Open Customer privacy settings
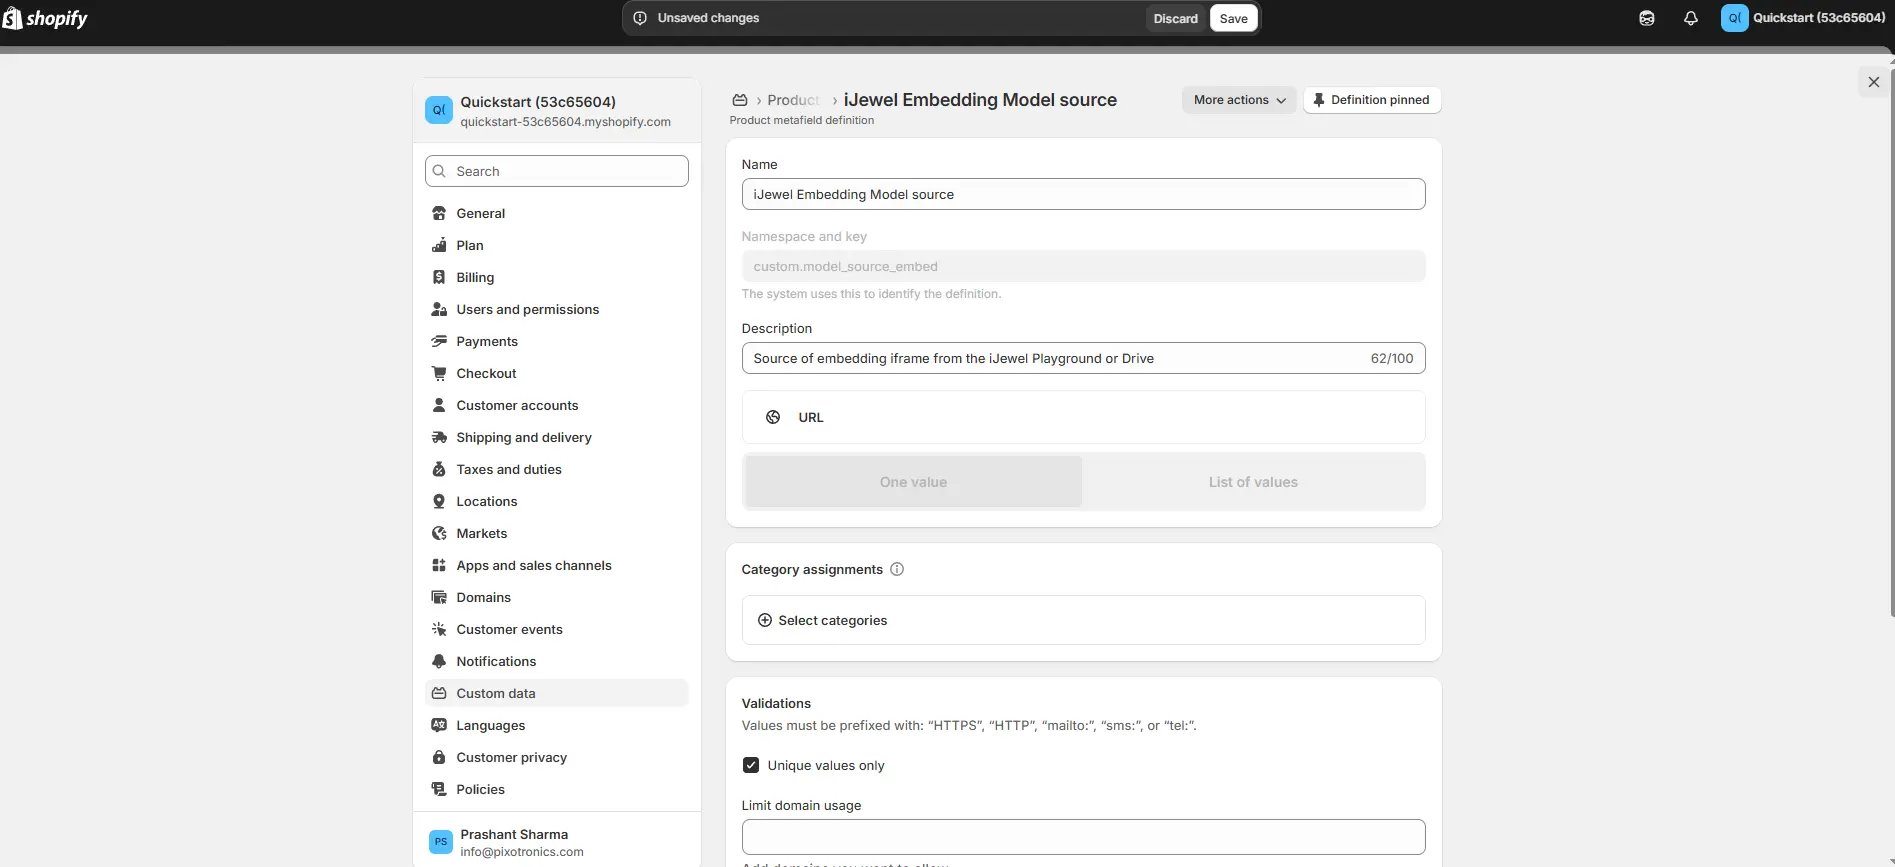The height and width of the screenshot is (867, 1895). (557, 757)
